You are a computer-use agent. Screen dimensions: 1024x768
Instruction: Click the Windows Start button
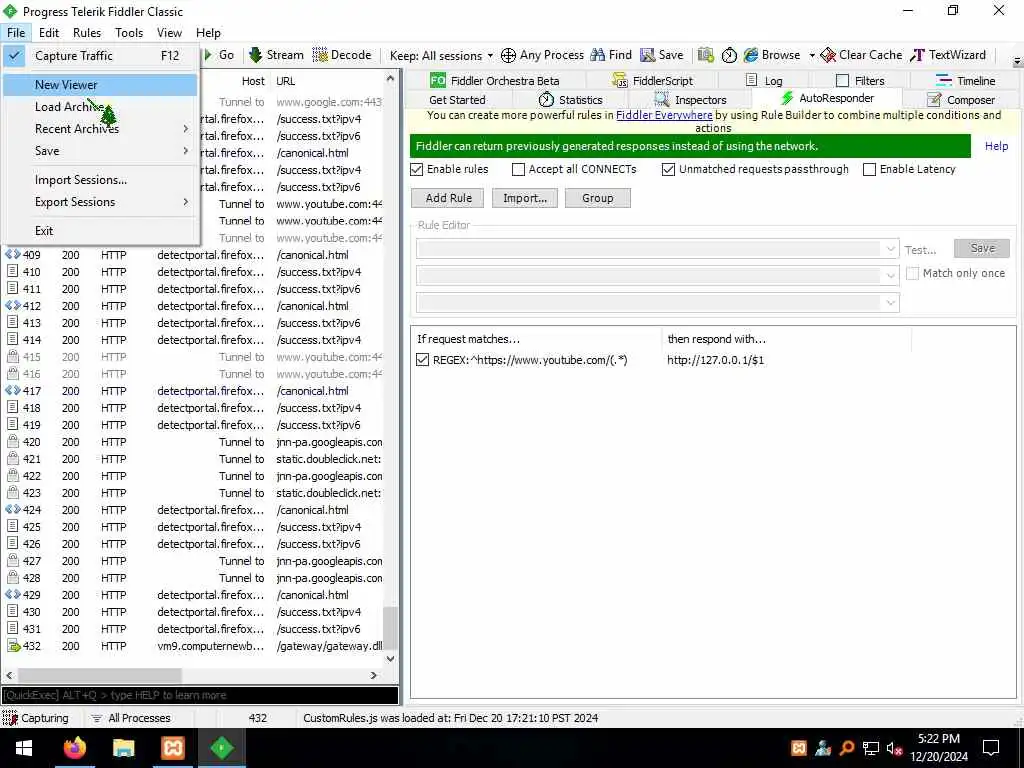point(24,748)
